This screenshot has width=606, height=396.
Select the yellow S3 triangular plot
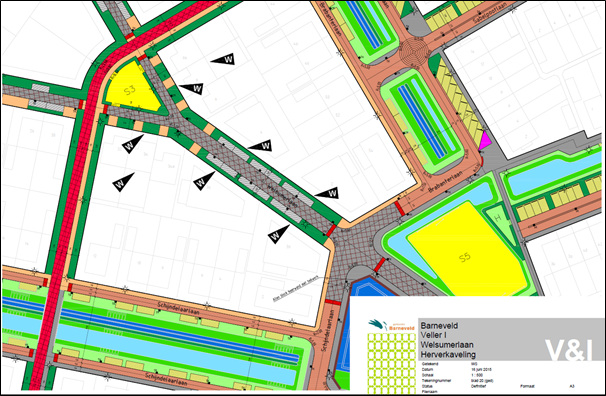point(132,88)
